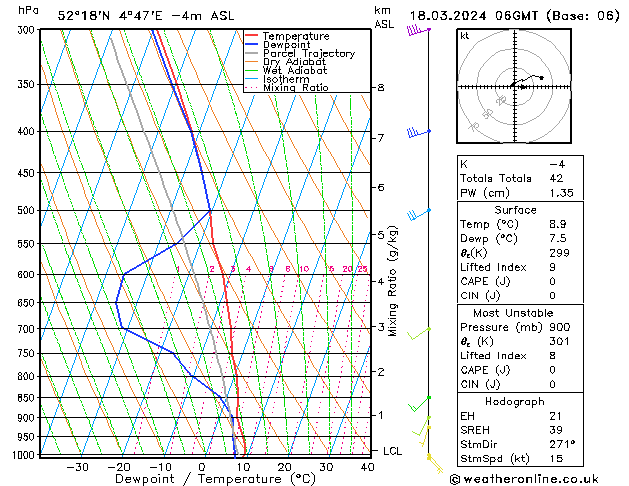Click the 40 temperature axis label
629x486 pixels.
point(367,468)
